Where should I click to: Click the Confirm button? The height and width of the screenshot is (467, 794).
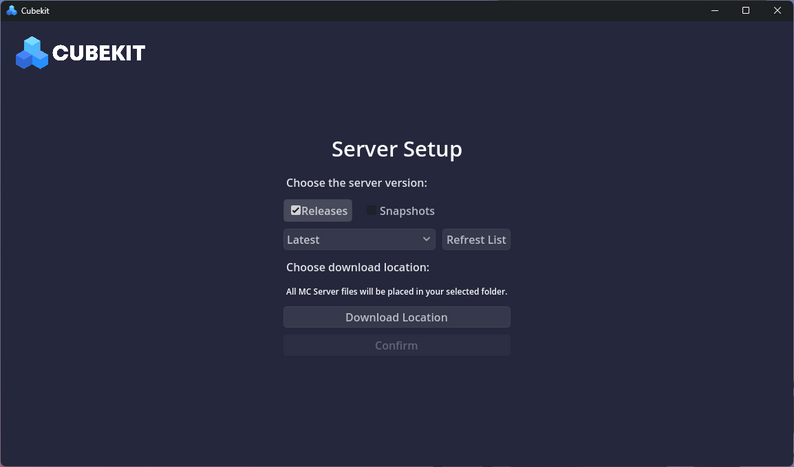point(396,345)
